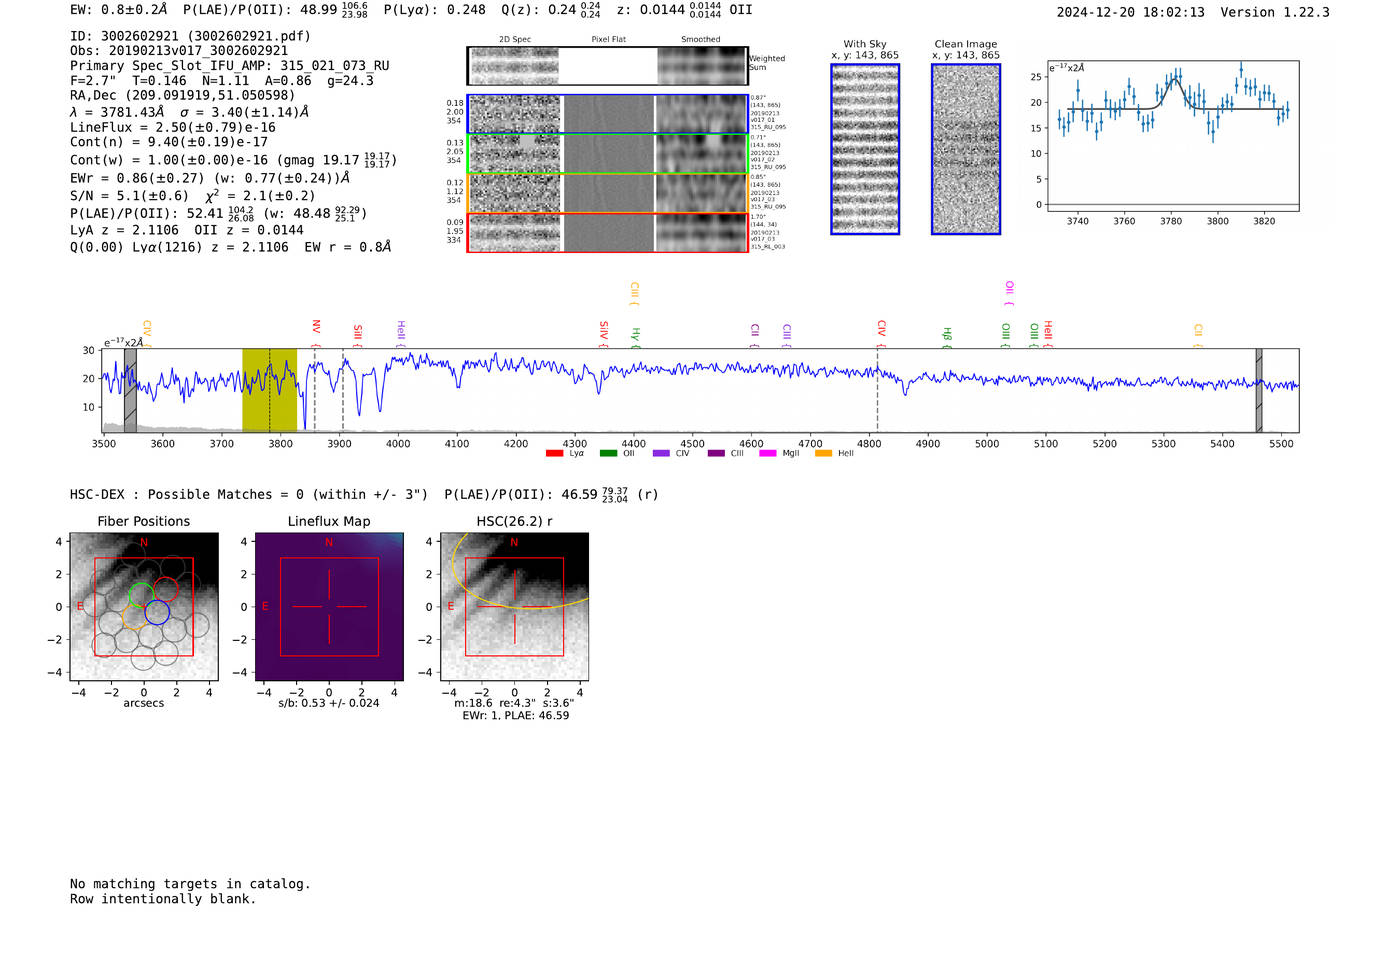Screen dimensions: 1400x953
Task: Select the blue-bordered fiber spectrum row
Action: 608,114
